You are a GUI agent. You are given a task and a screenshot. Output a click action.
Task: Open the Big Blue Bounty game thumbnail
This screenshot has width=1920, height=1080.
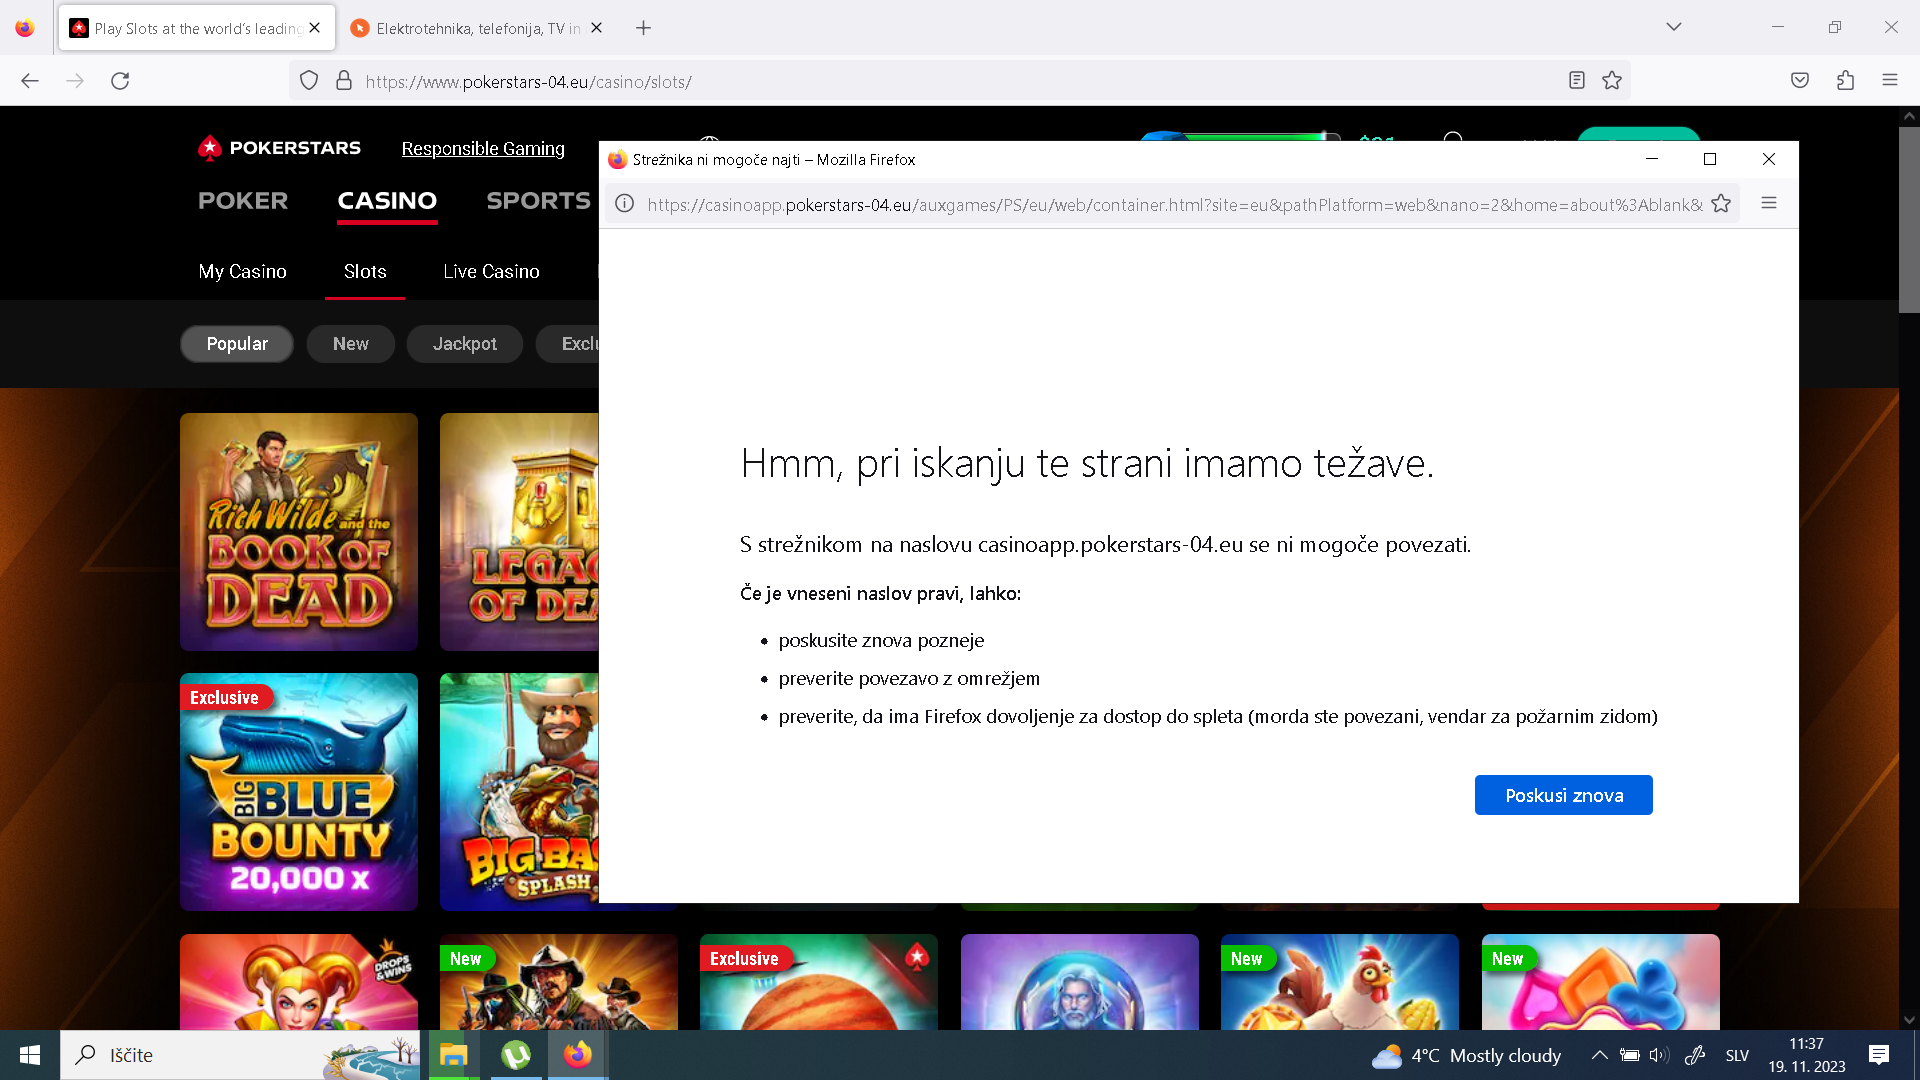299,792
